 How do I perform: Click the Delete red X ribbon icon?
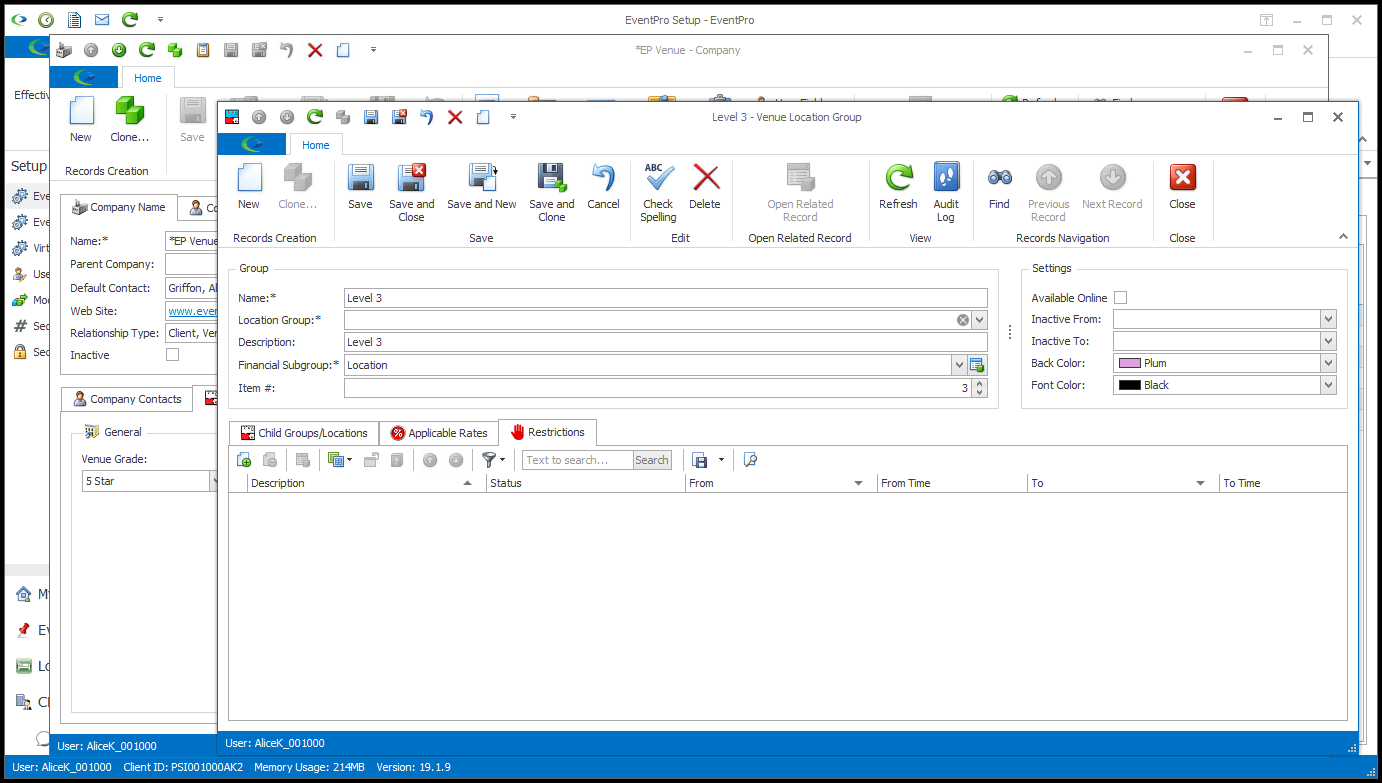tap(706, 178)
